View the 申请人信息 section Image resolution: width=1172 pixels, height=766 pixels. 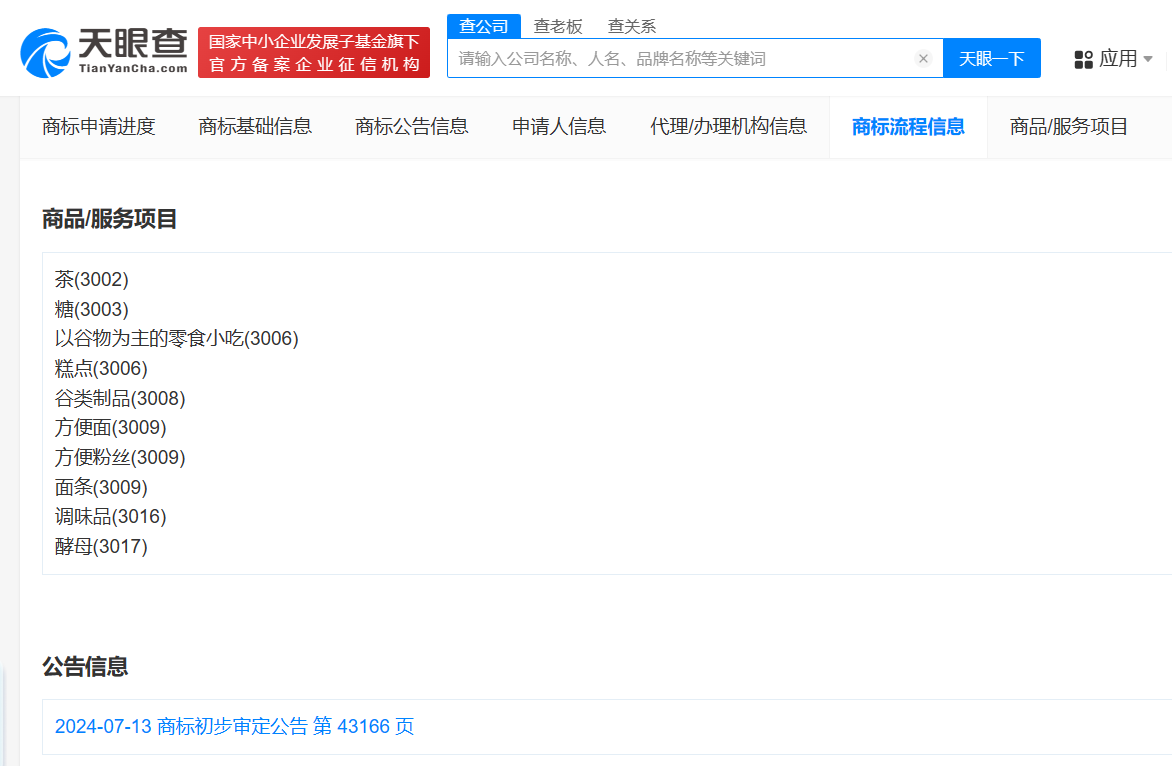pos(559,127)
